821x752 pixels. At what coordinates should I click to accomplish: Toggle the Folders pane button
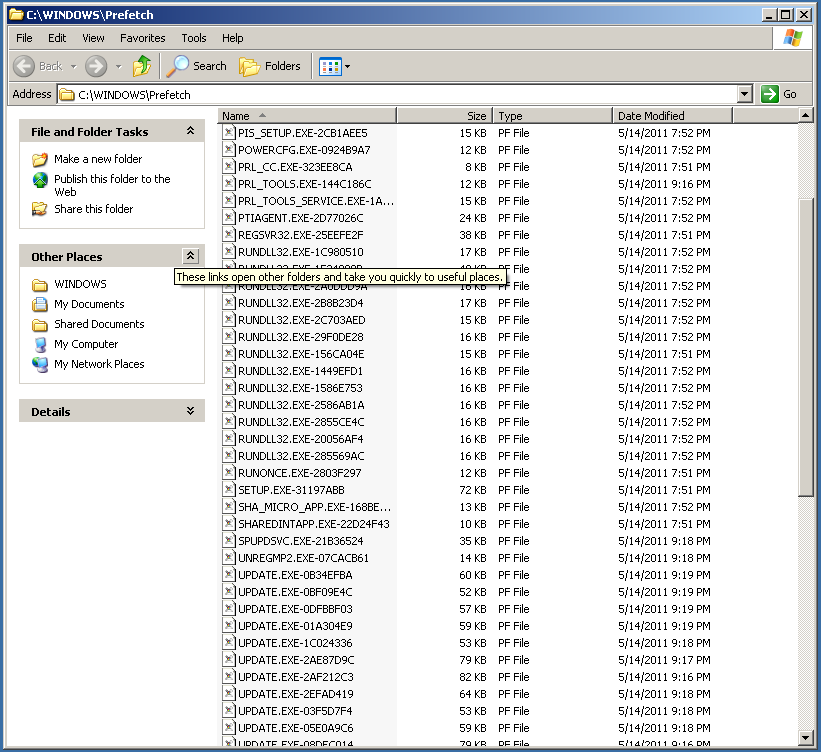pyautogui.click(x=270, y=66)
